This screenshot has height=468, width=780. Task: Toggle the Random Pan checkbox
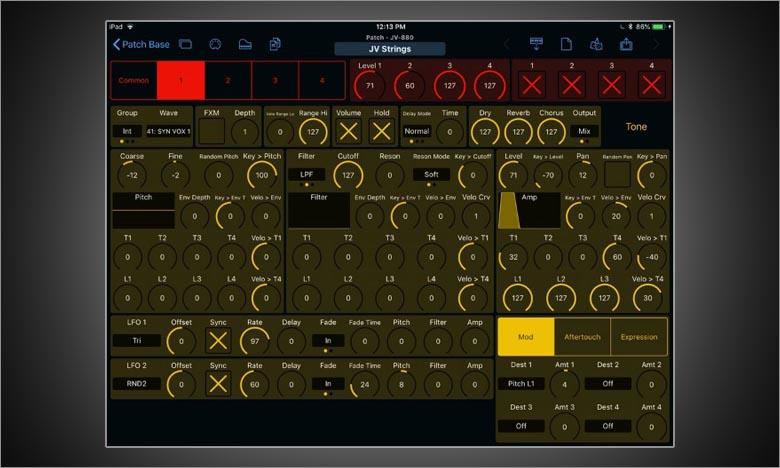[x=617, y=175]
